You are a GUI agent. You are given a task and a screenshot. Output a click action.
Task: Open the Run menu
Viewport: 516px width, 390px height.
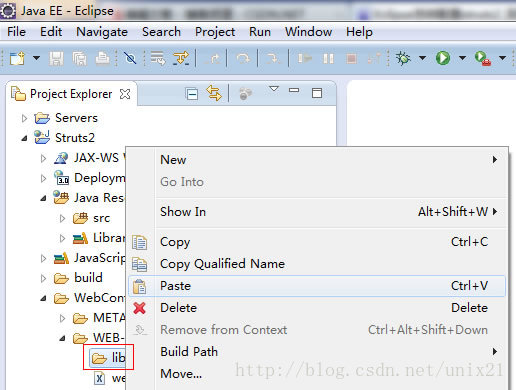[260, 32]
